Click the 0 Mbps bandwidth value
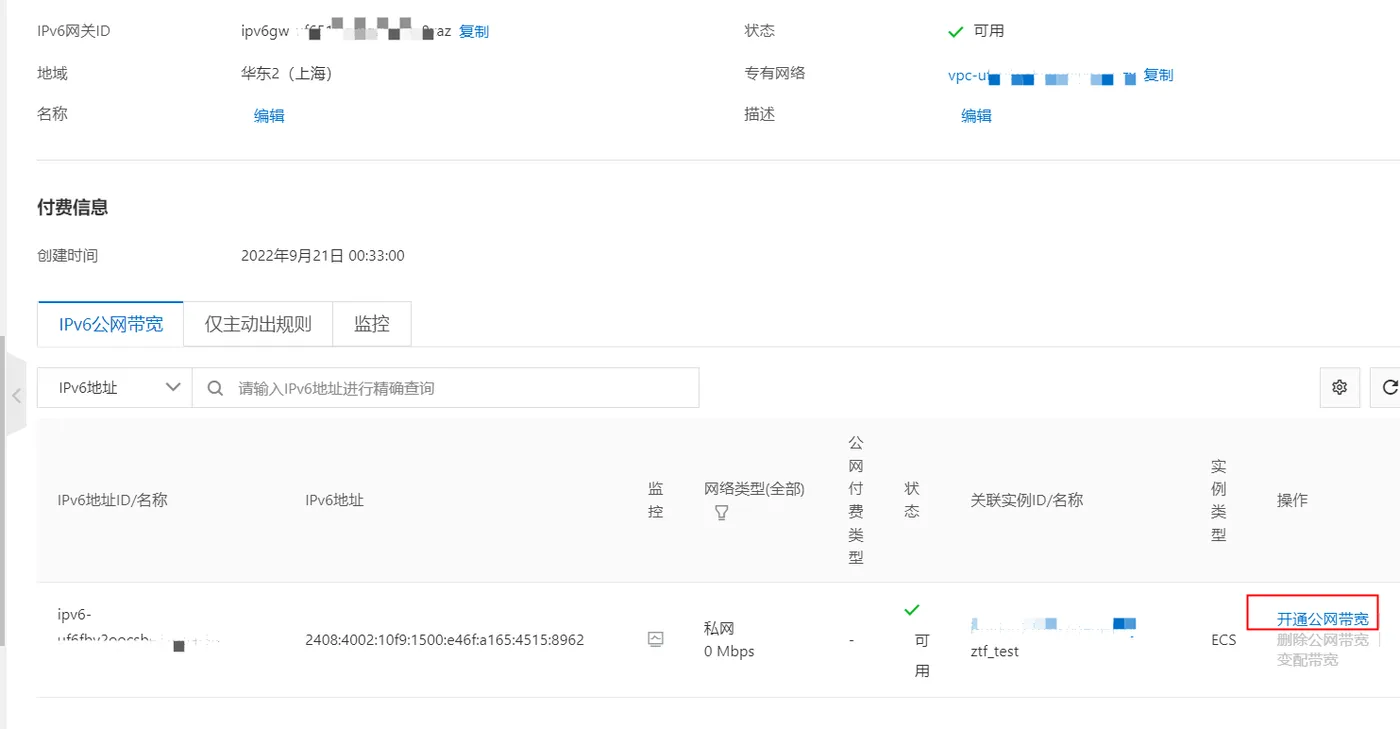This screenshot has width=1400, height=729. [x=729, y=652]
